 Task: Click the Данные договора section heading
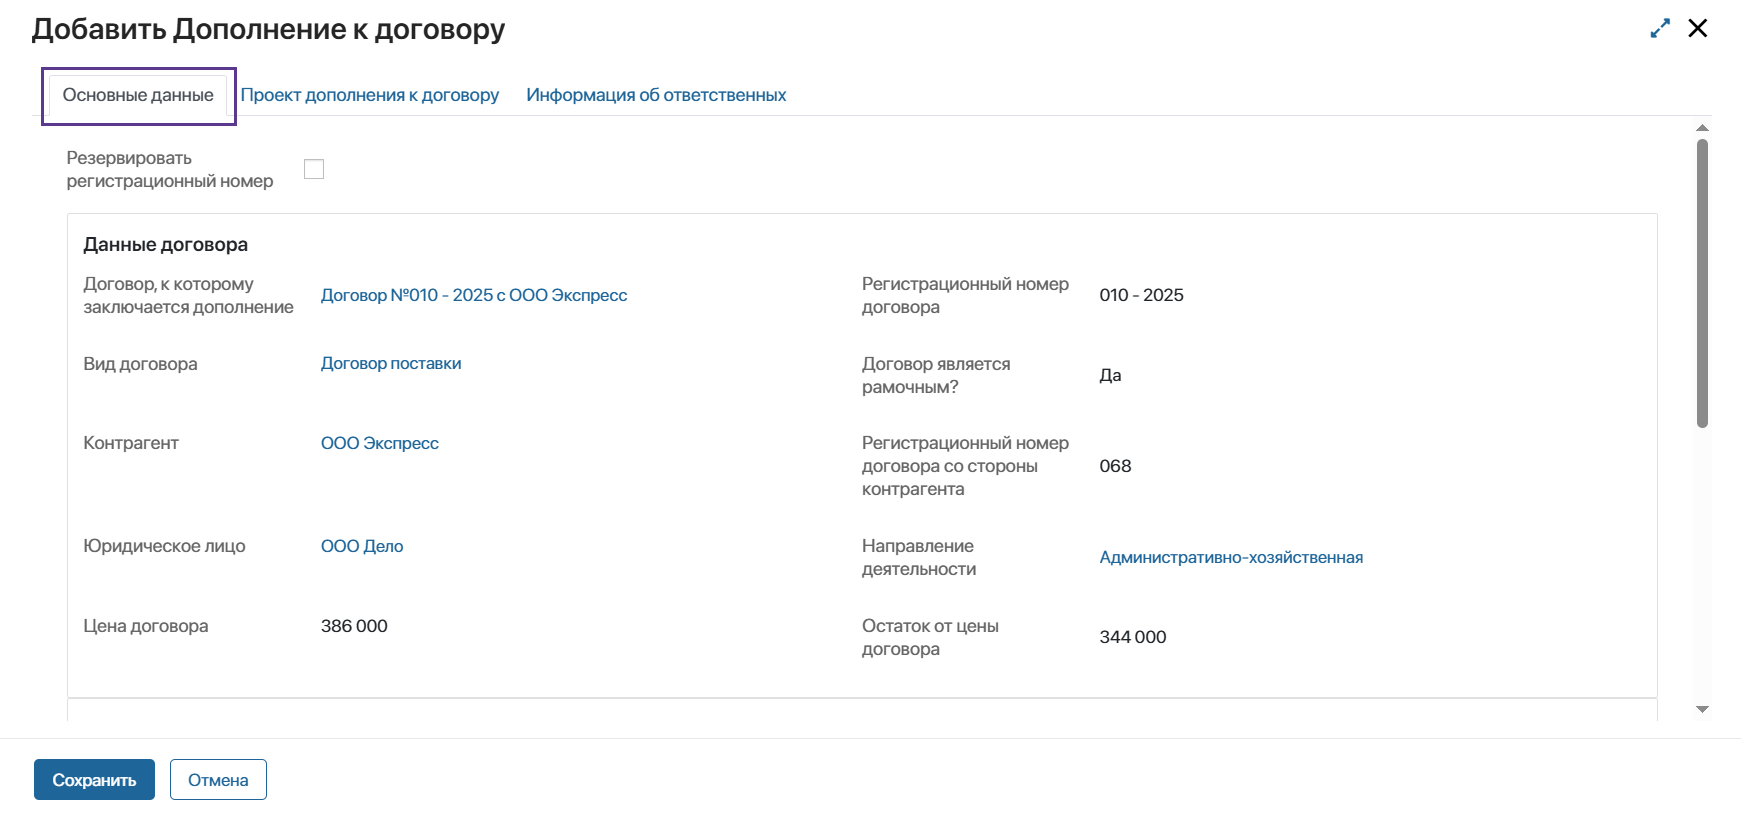pos(166,245)
